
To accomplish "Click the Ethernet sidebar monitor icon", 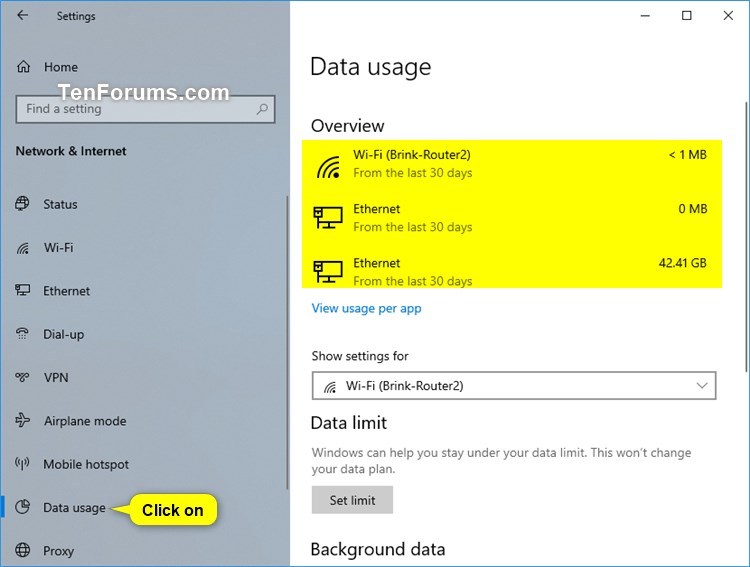I will tap(22, 290).
